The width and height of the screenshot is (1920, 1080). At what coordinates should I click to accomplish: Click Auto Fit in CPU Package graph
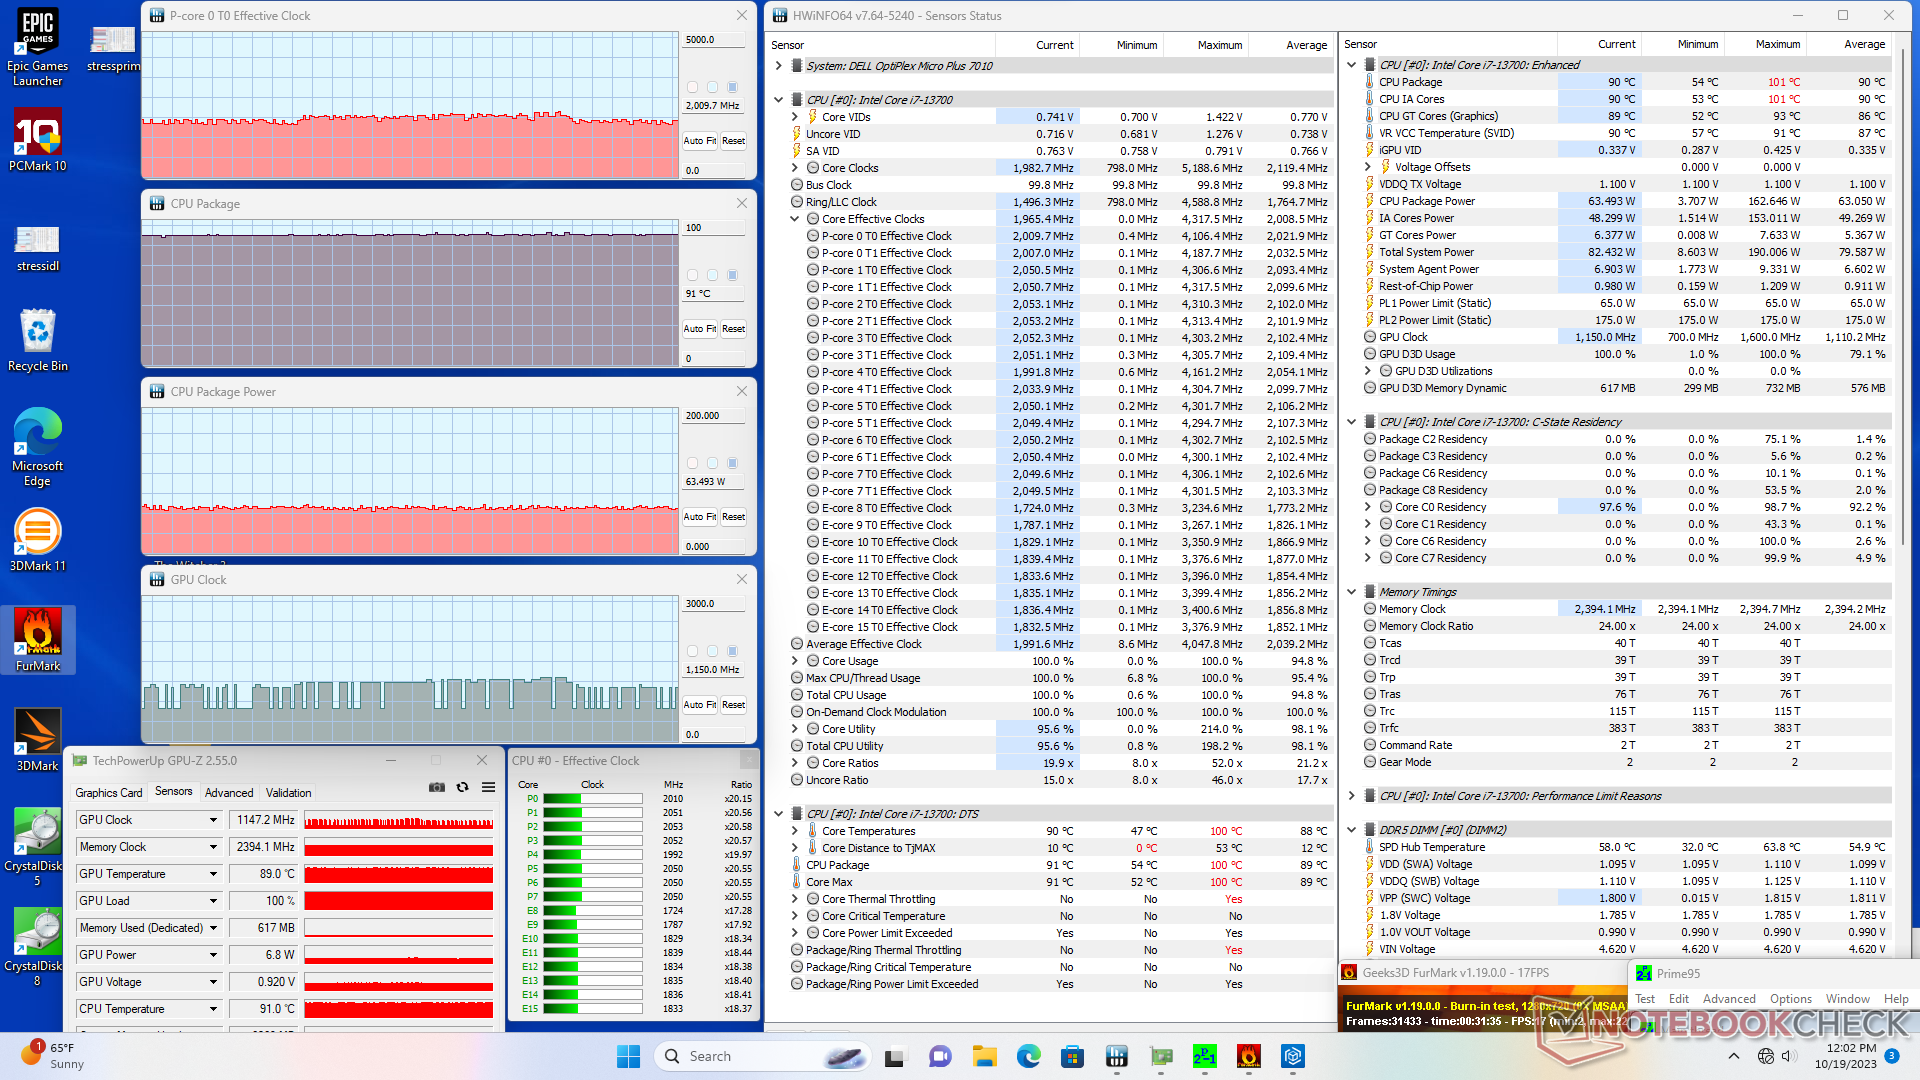click(699, 329)
